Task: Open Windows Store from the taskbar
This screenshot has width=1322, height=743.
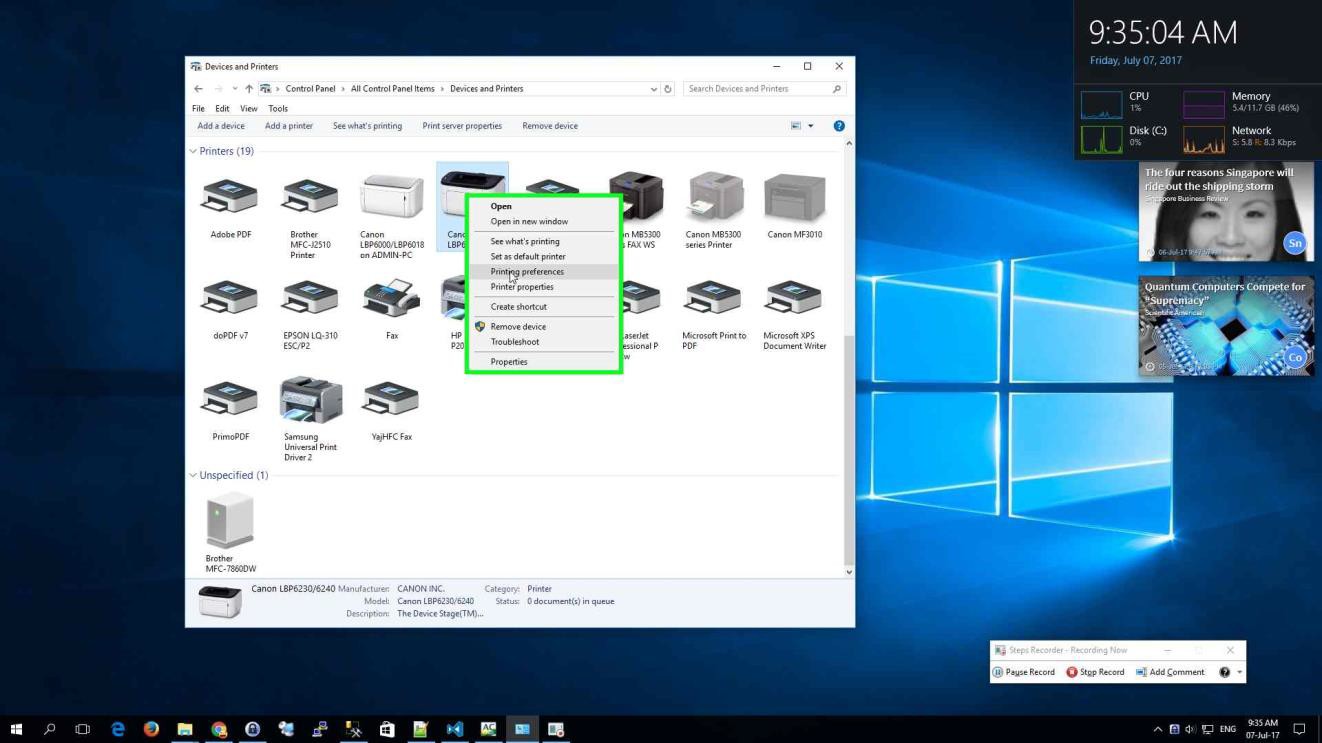Action: (387, 729)
